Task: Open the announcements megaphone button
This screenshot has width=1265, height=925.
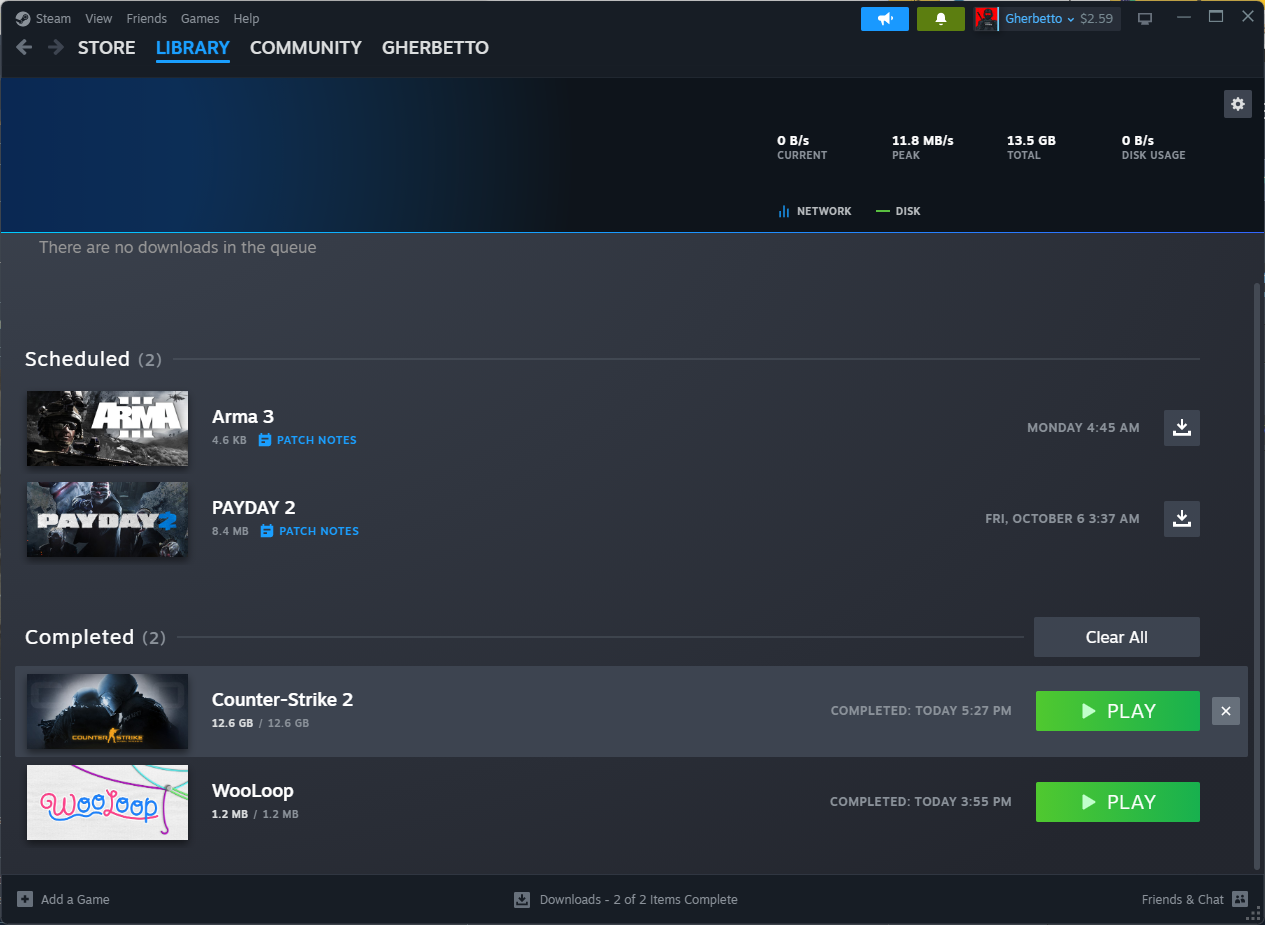Action: click(x=885, y=19)
